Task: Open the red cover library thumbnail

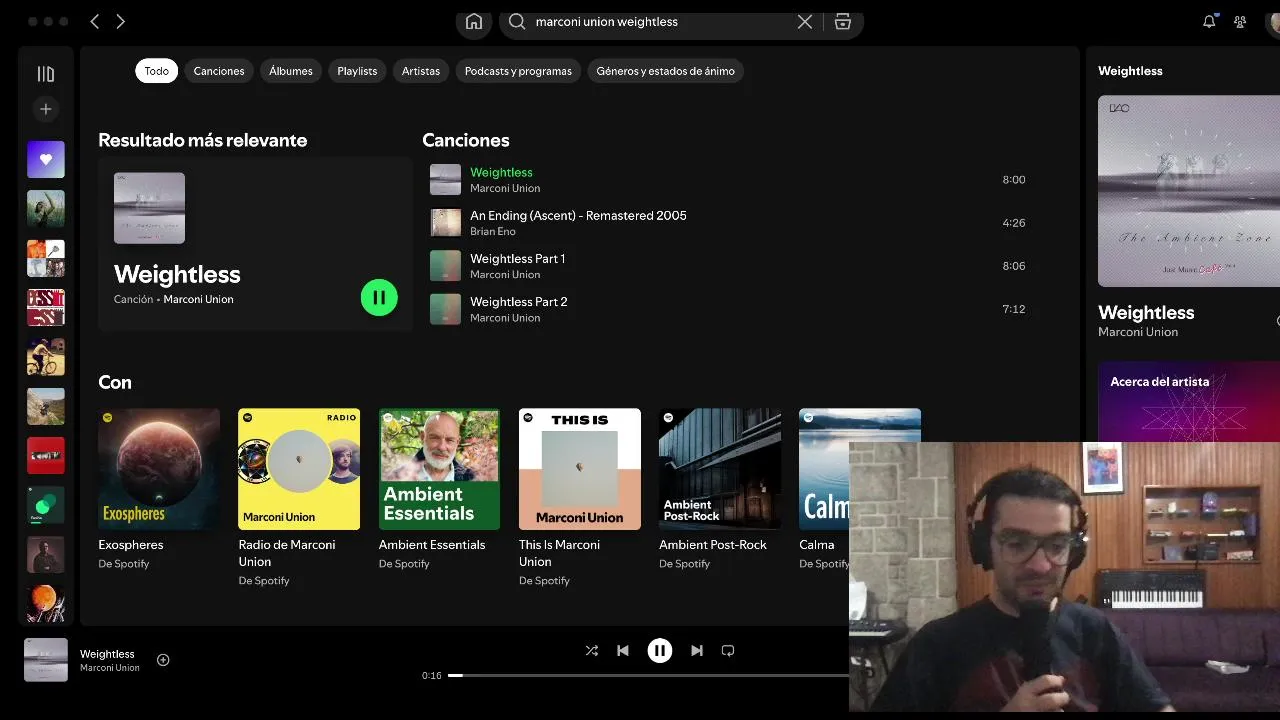Action: 46,456
